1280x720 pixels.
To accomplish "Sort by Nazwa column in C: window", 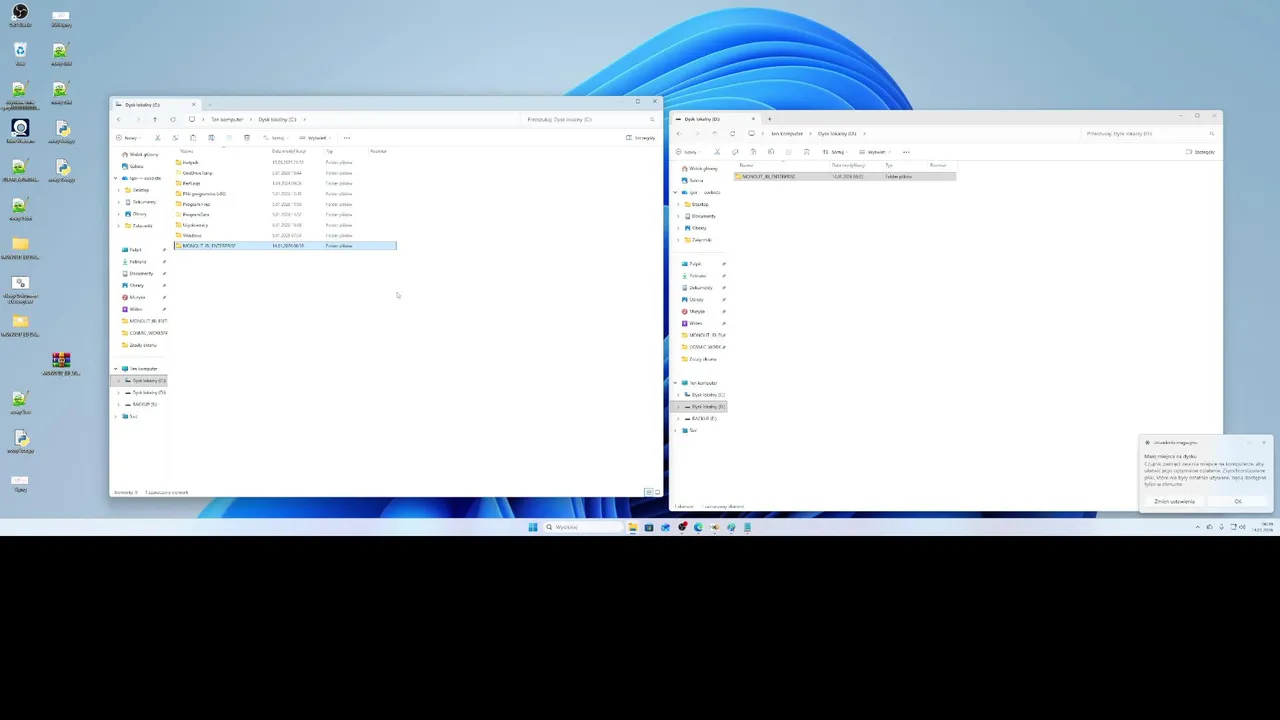I will (x=187, y=151).
